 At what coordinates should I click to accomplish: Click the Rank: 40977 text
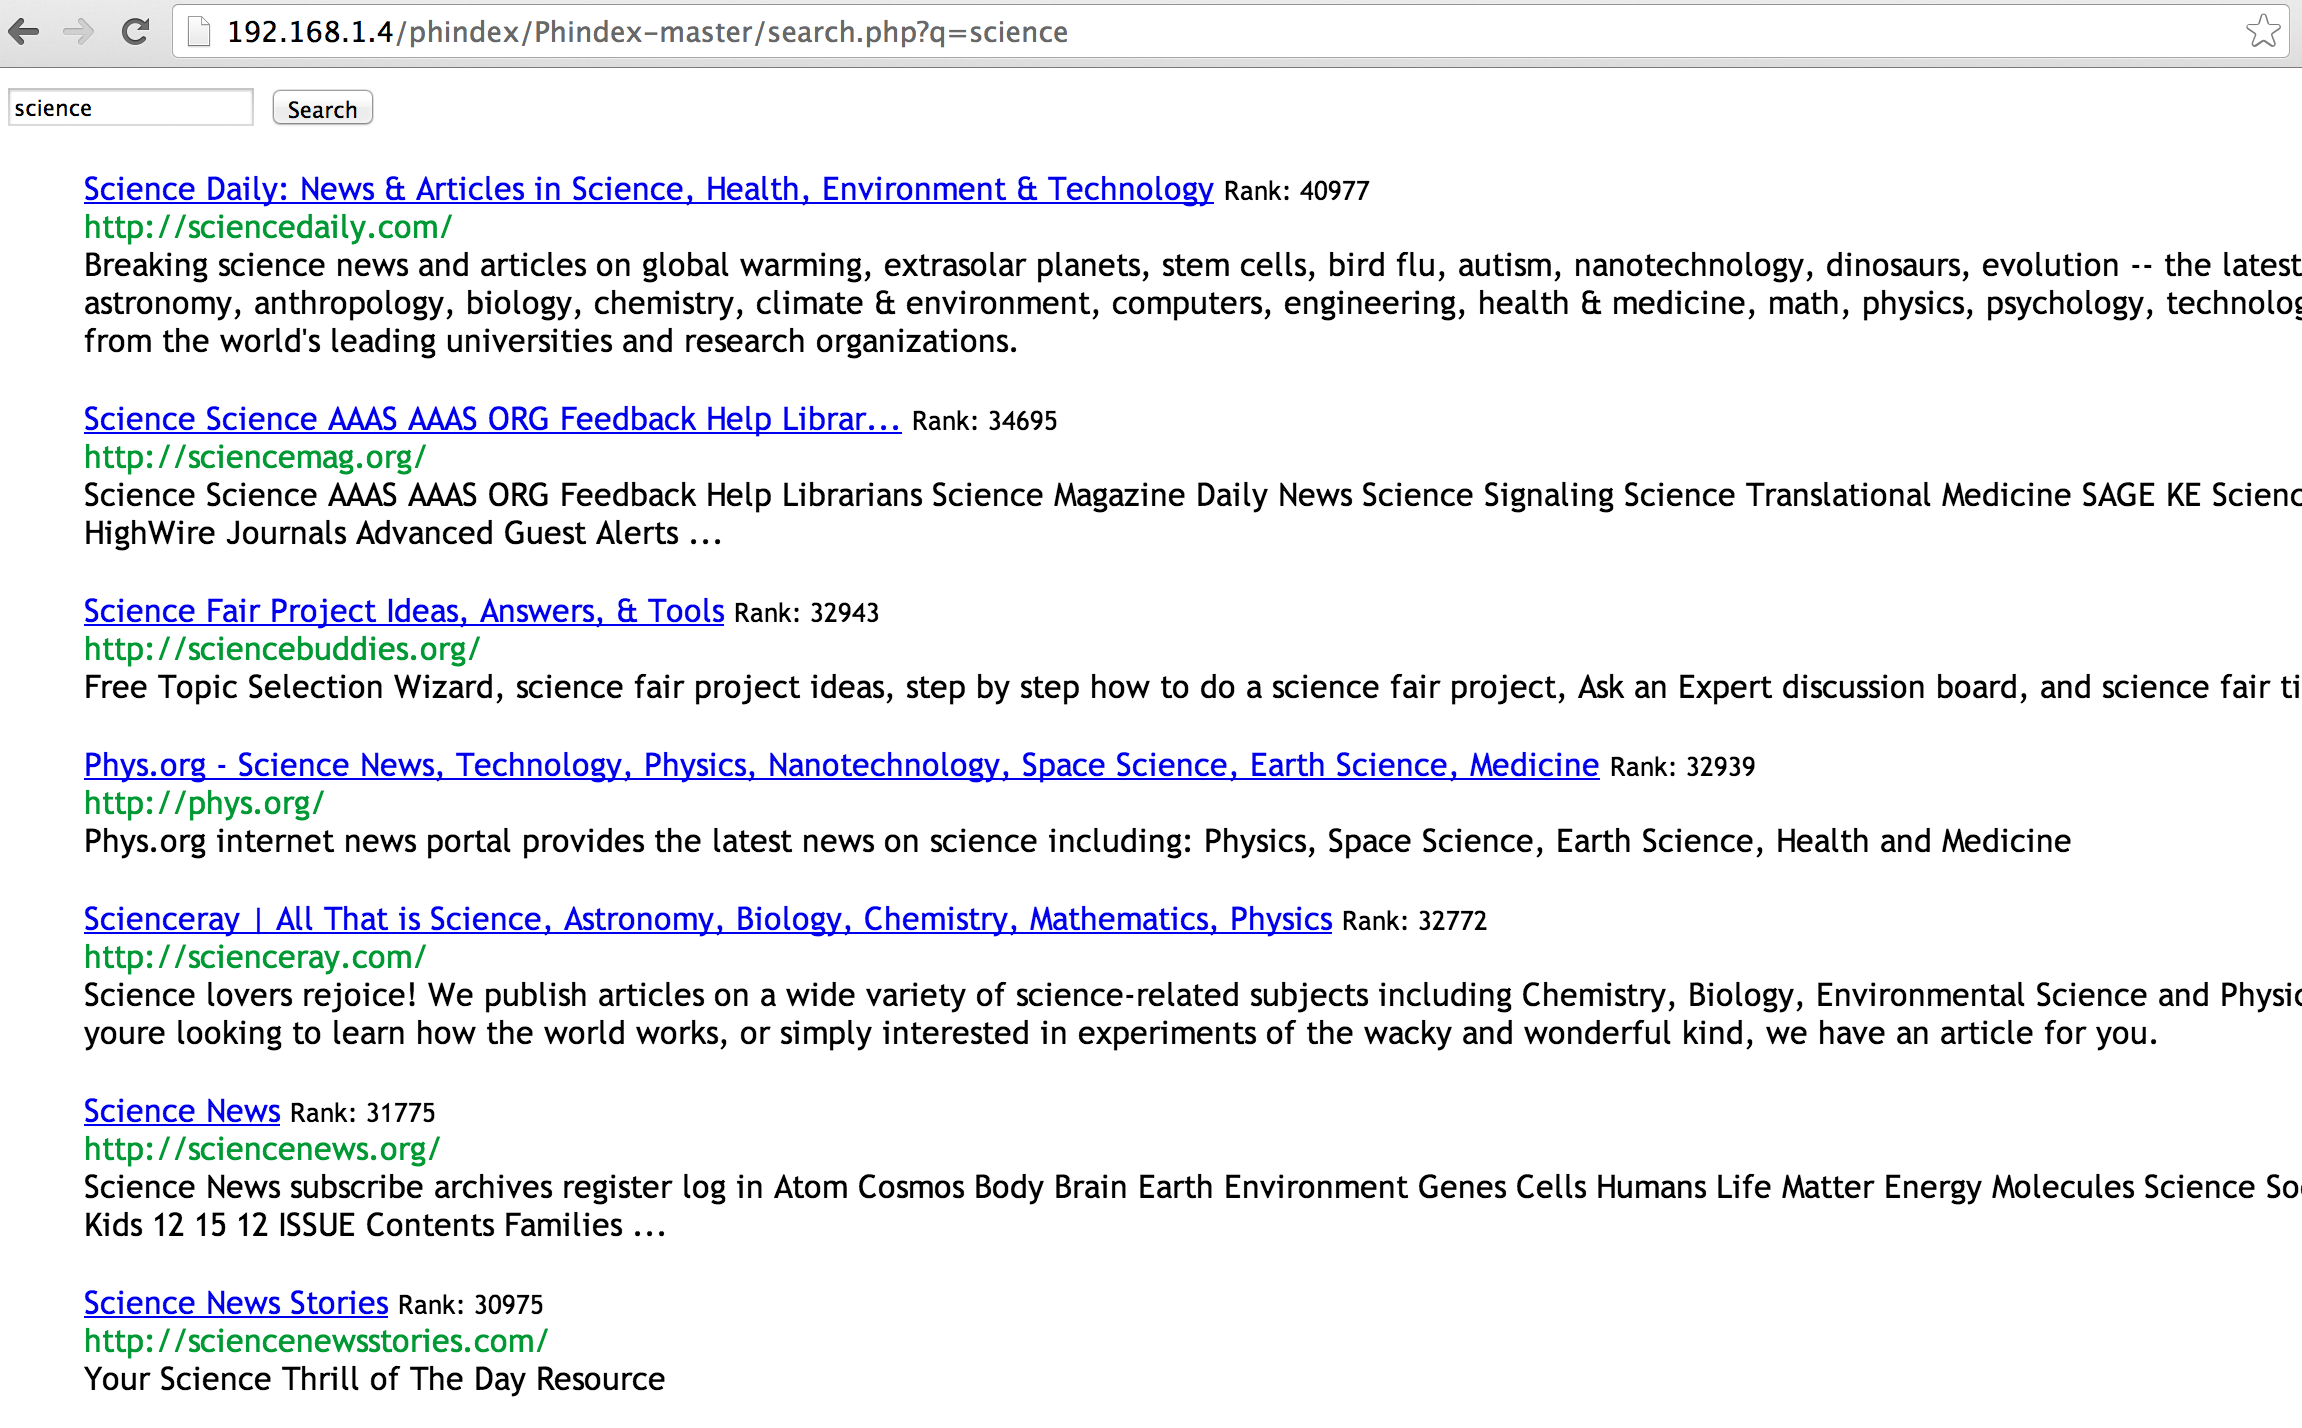pos(1297,191)
